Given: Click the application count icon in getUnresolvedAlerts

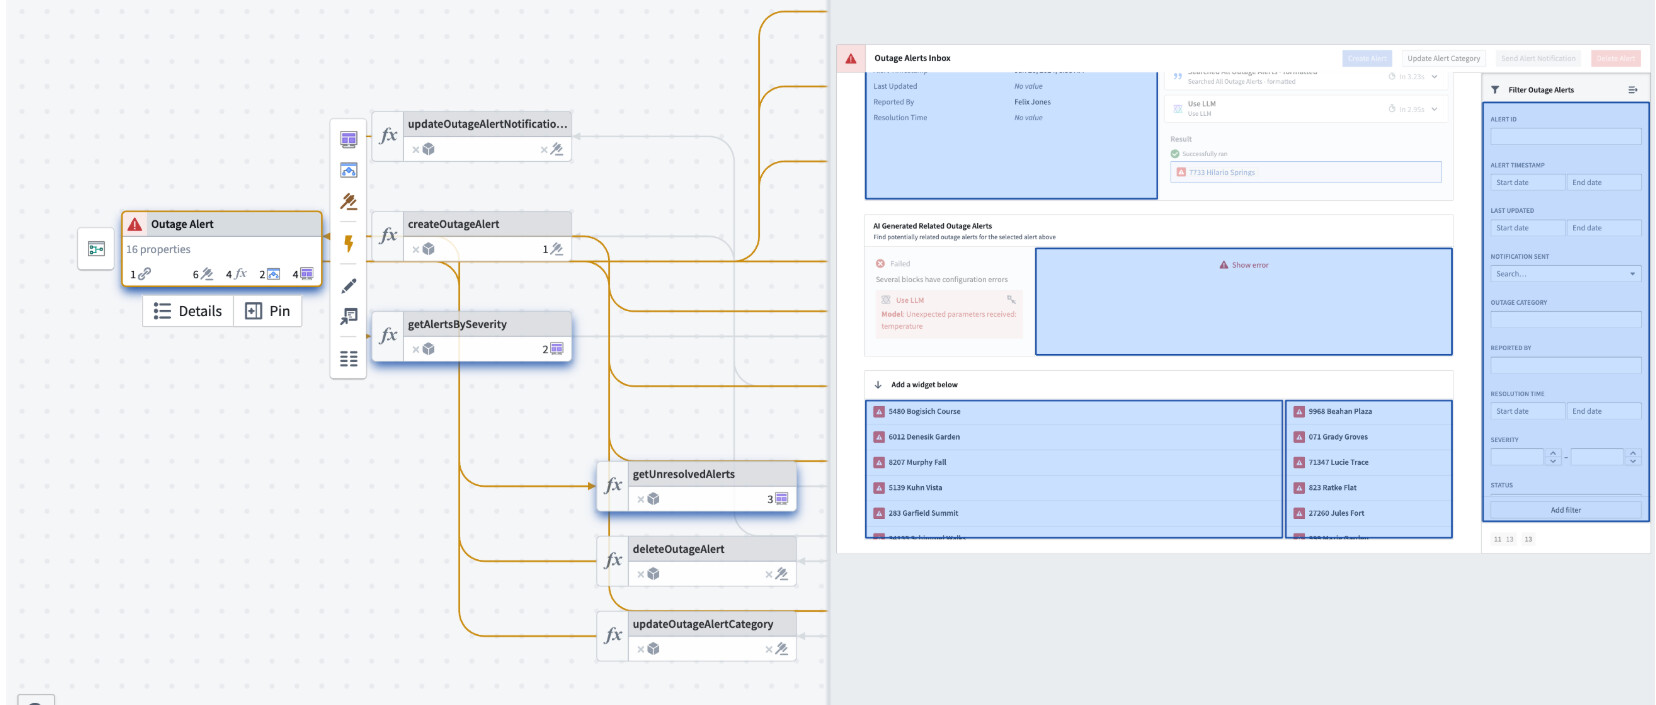Looking at the screenshot, I should click(782, 499).
